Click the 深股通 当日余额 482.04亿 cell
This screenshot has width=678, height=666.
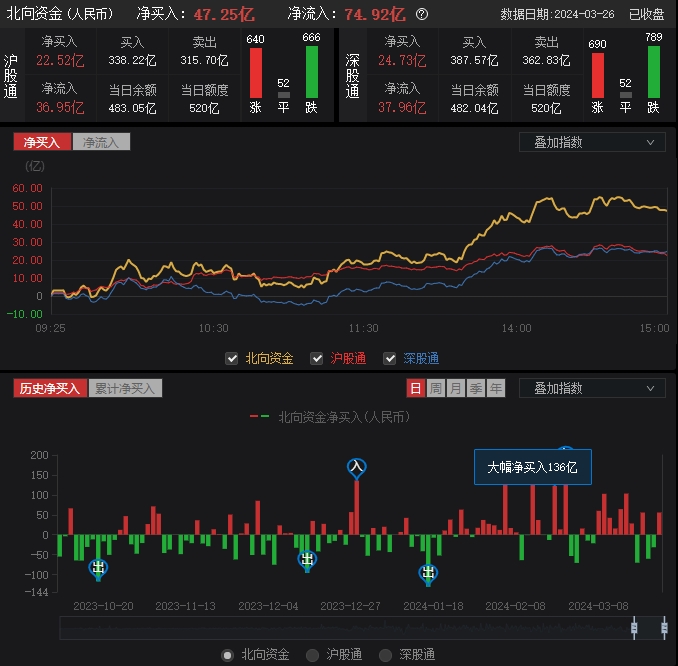point(475,99)
